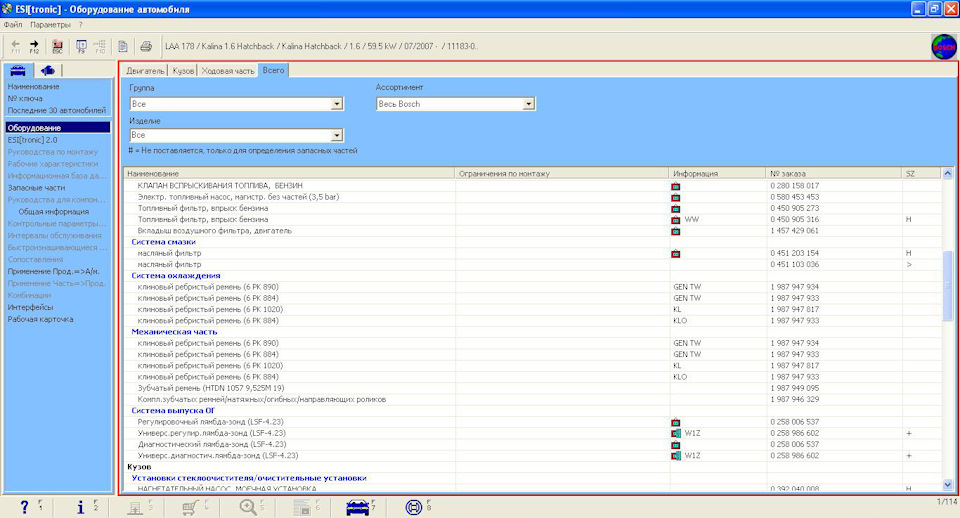Open info icon for Электр. топливный насос row
This screenshot has height=518, width=960.
tap(675, 197)
